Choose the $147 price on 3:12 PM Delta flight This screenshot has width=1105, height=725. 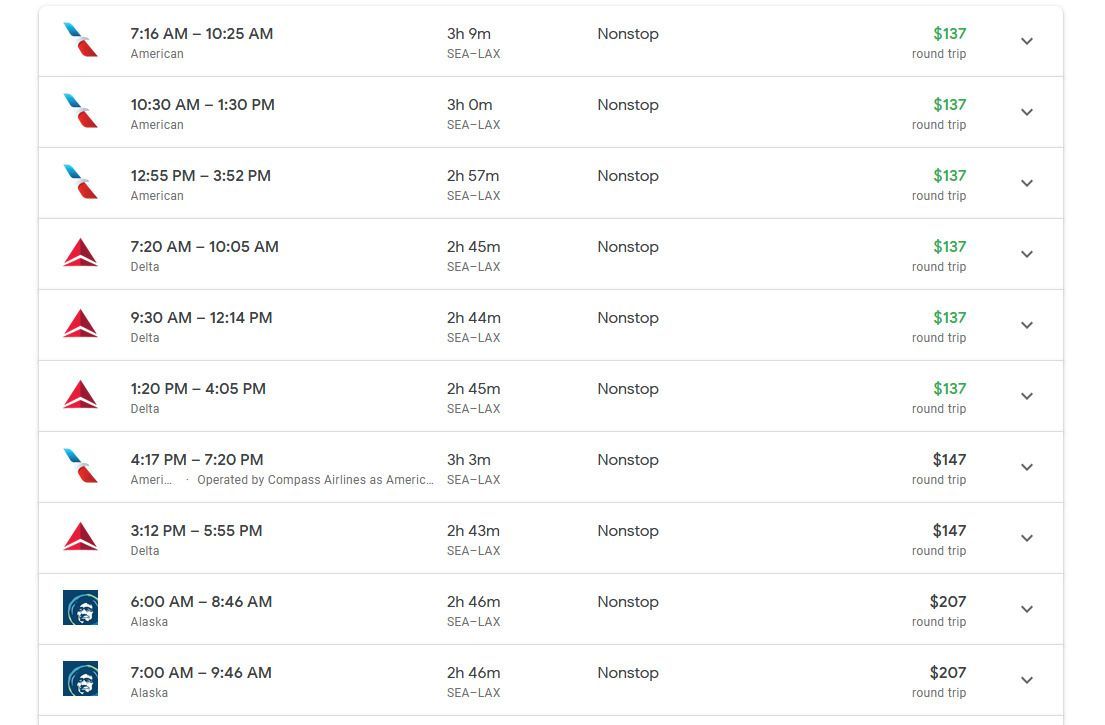point(949,531)
